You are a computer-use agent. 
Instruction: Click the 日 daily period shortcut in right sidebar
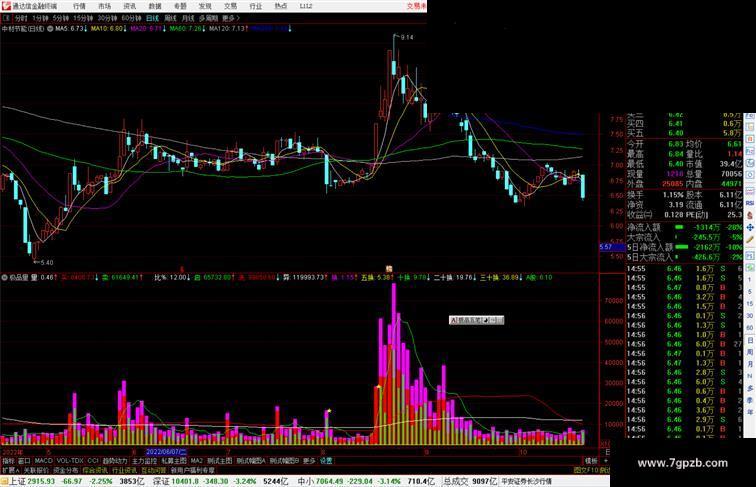click(750, 340)
